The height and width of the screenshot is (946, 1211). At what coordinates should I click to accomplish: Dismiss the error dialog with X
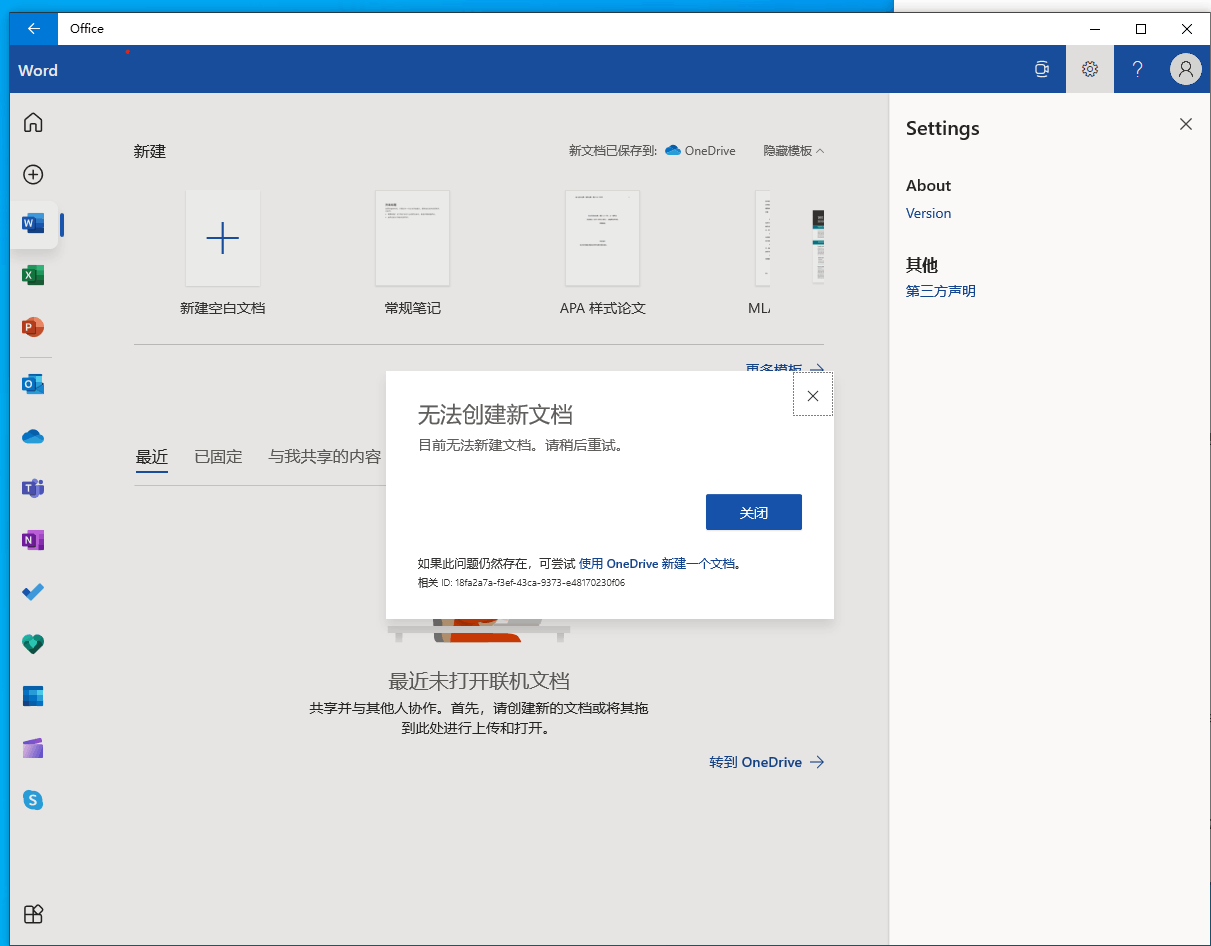coord(813,396)
